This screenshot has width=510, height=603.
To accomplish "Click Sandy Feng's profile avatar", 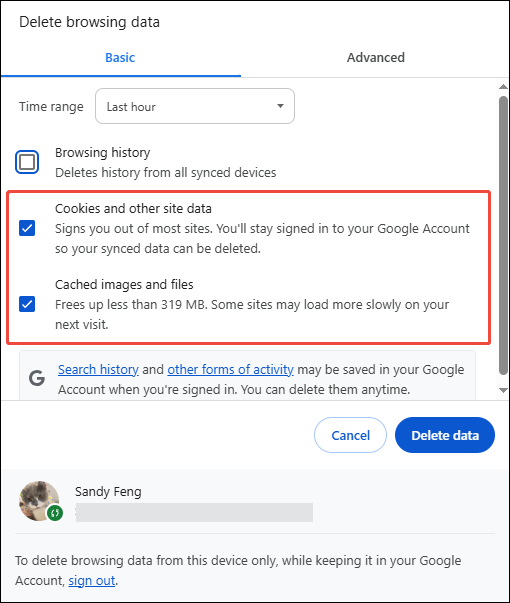I will click(39, 501).
